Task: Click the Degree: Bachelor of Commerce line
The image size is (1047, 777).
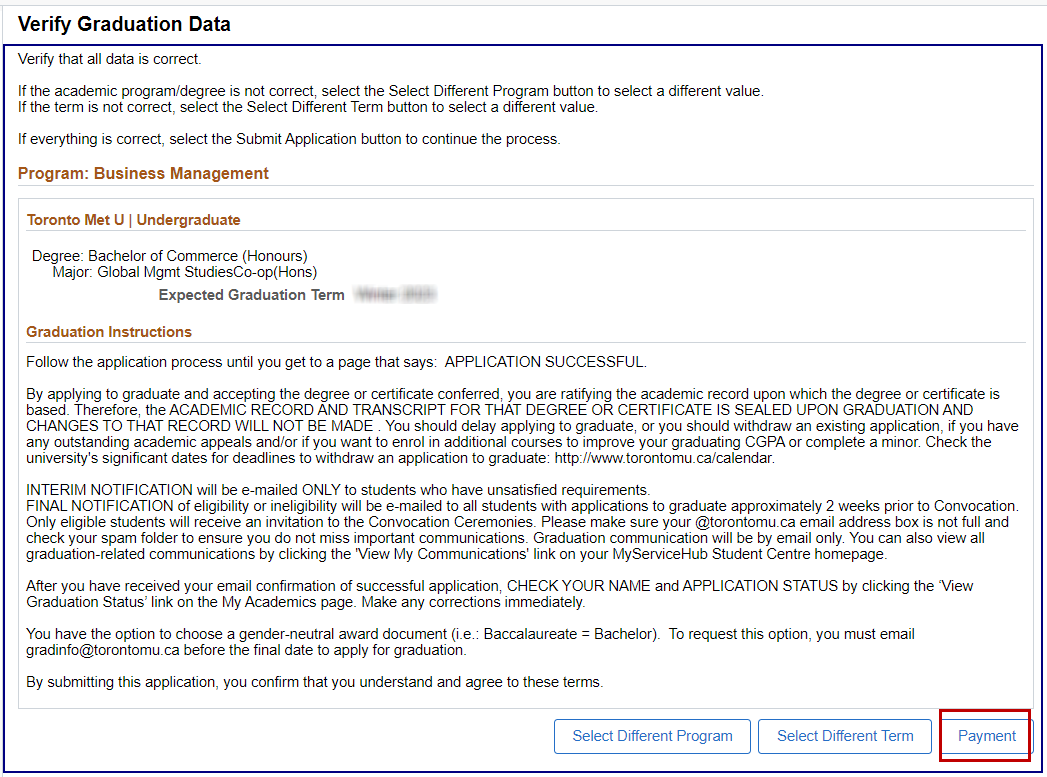Action: pos(169,256)
